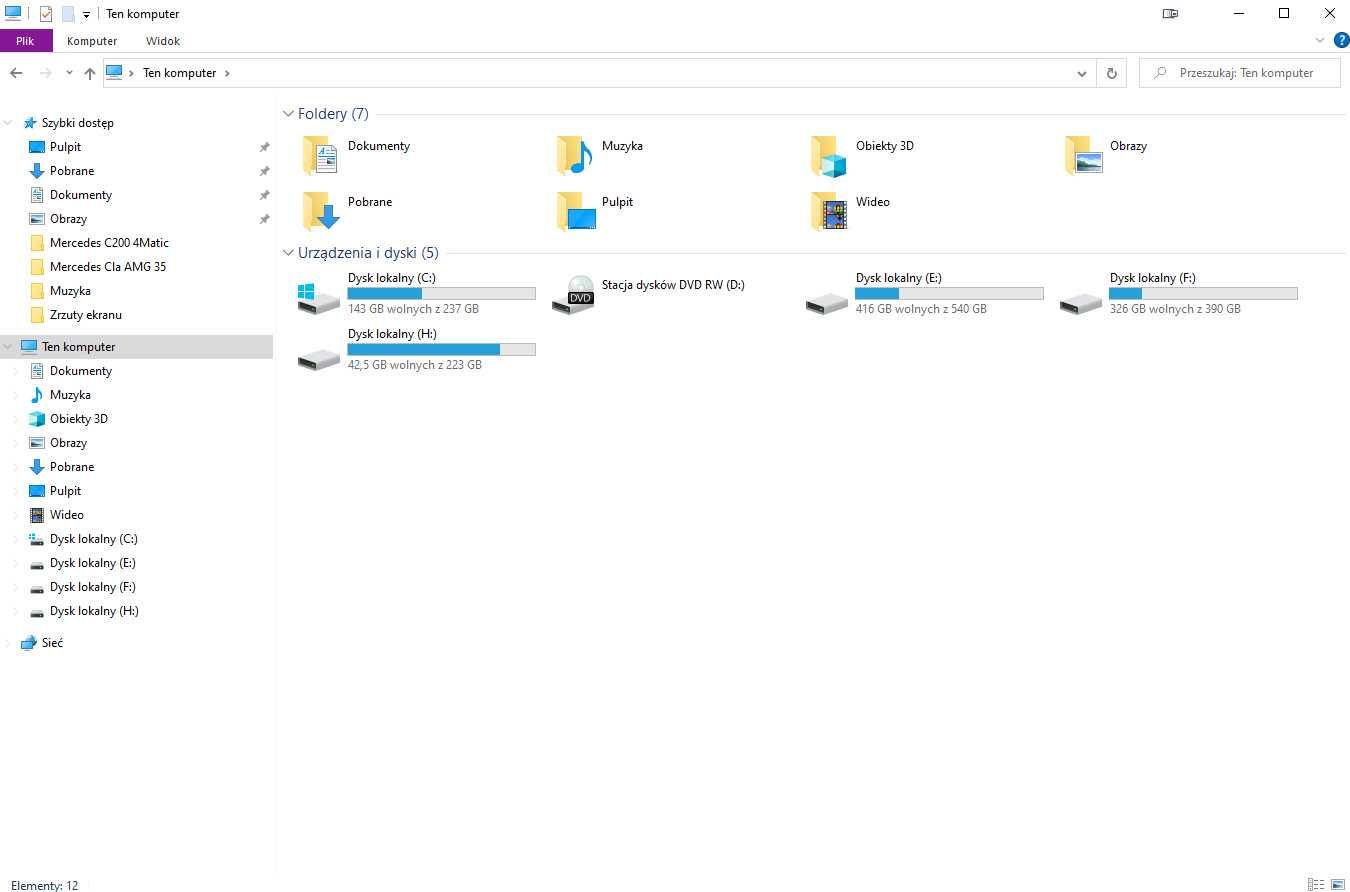1350x892 pixels.
Task: Open the Obrazy folder icon in Foldery
Action: pos(1083,155)
